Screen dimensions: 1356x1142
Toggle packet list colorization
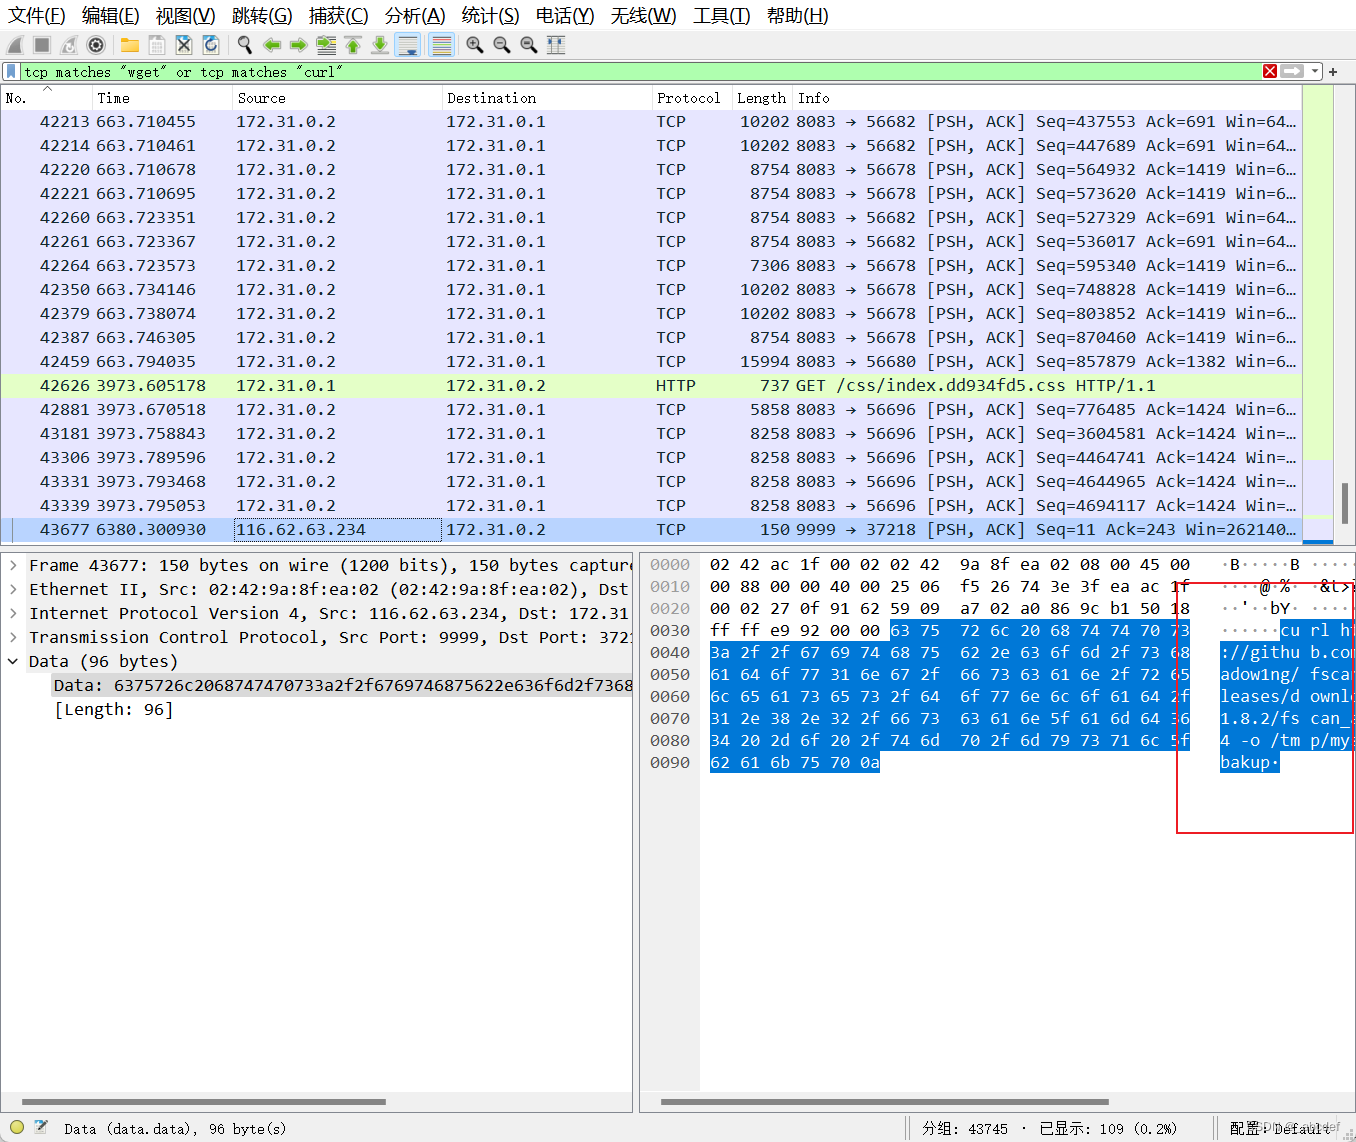point(441,45)
